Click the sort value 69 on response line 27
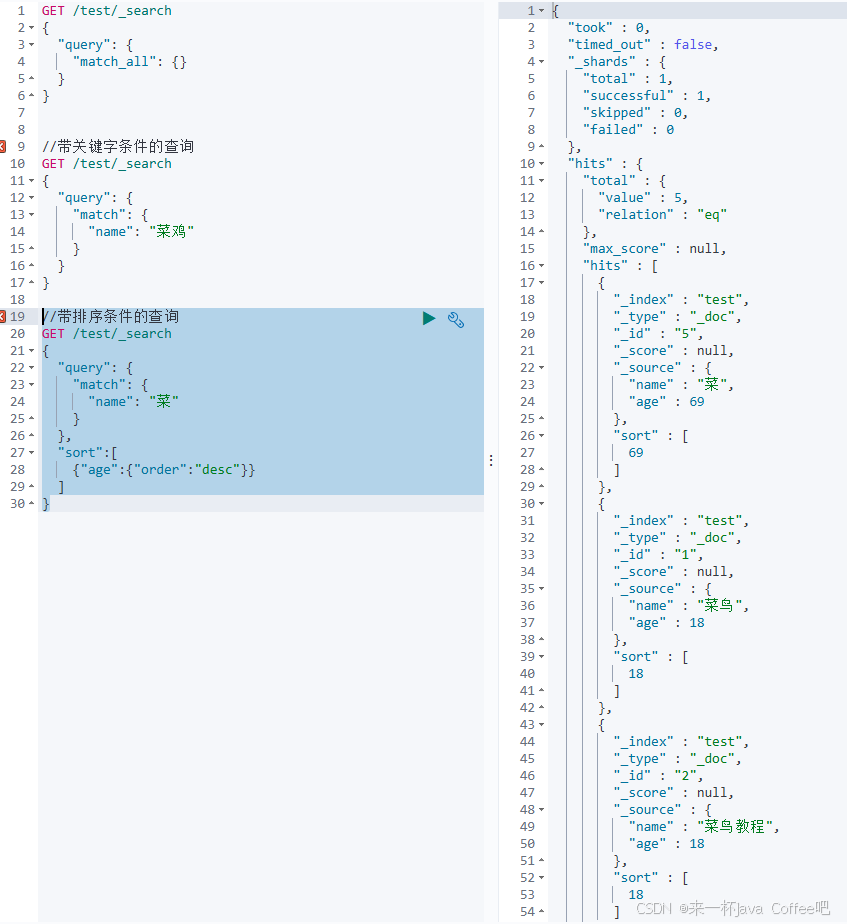 tap(636, 453)
